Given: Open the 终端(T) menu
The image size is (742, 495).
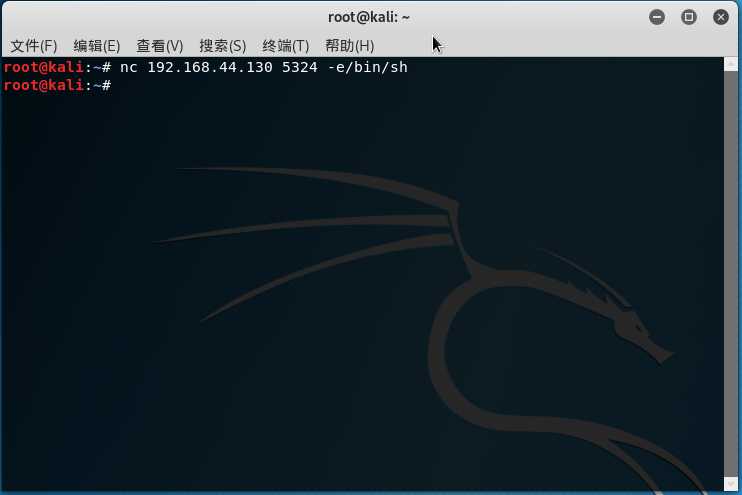Looking at the screenshot, I should [x=285, y=46].
